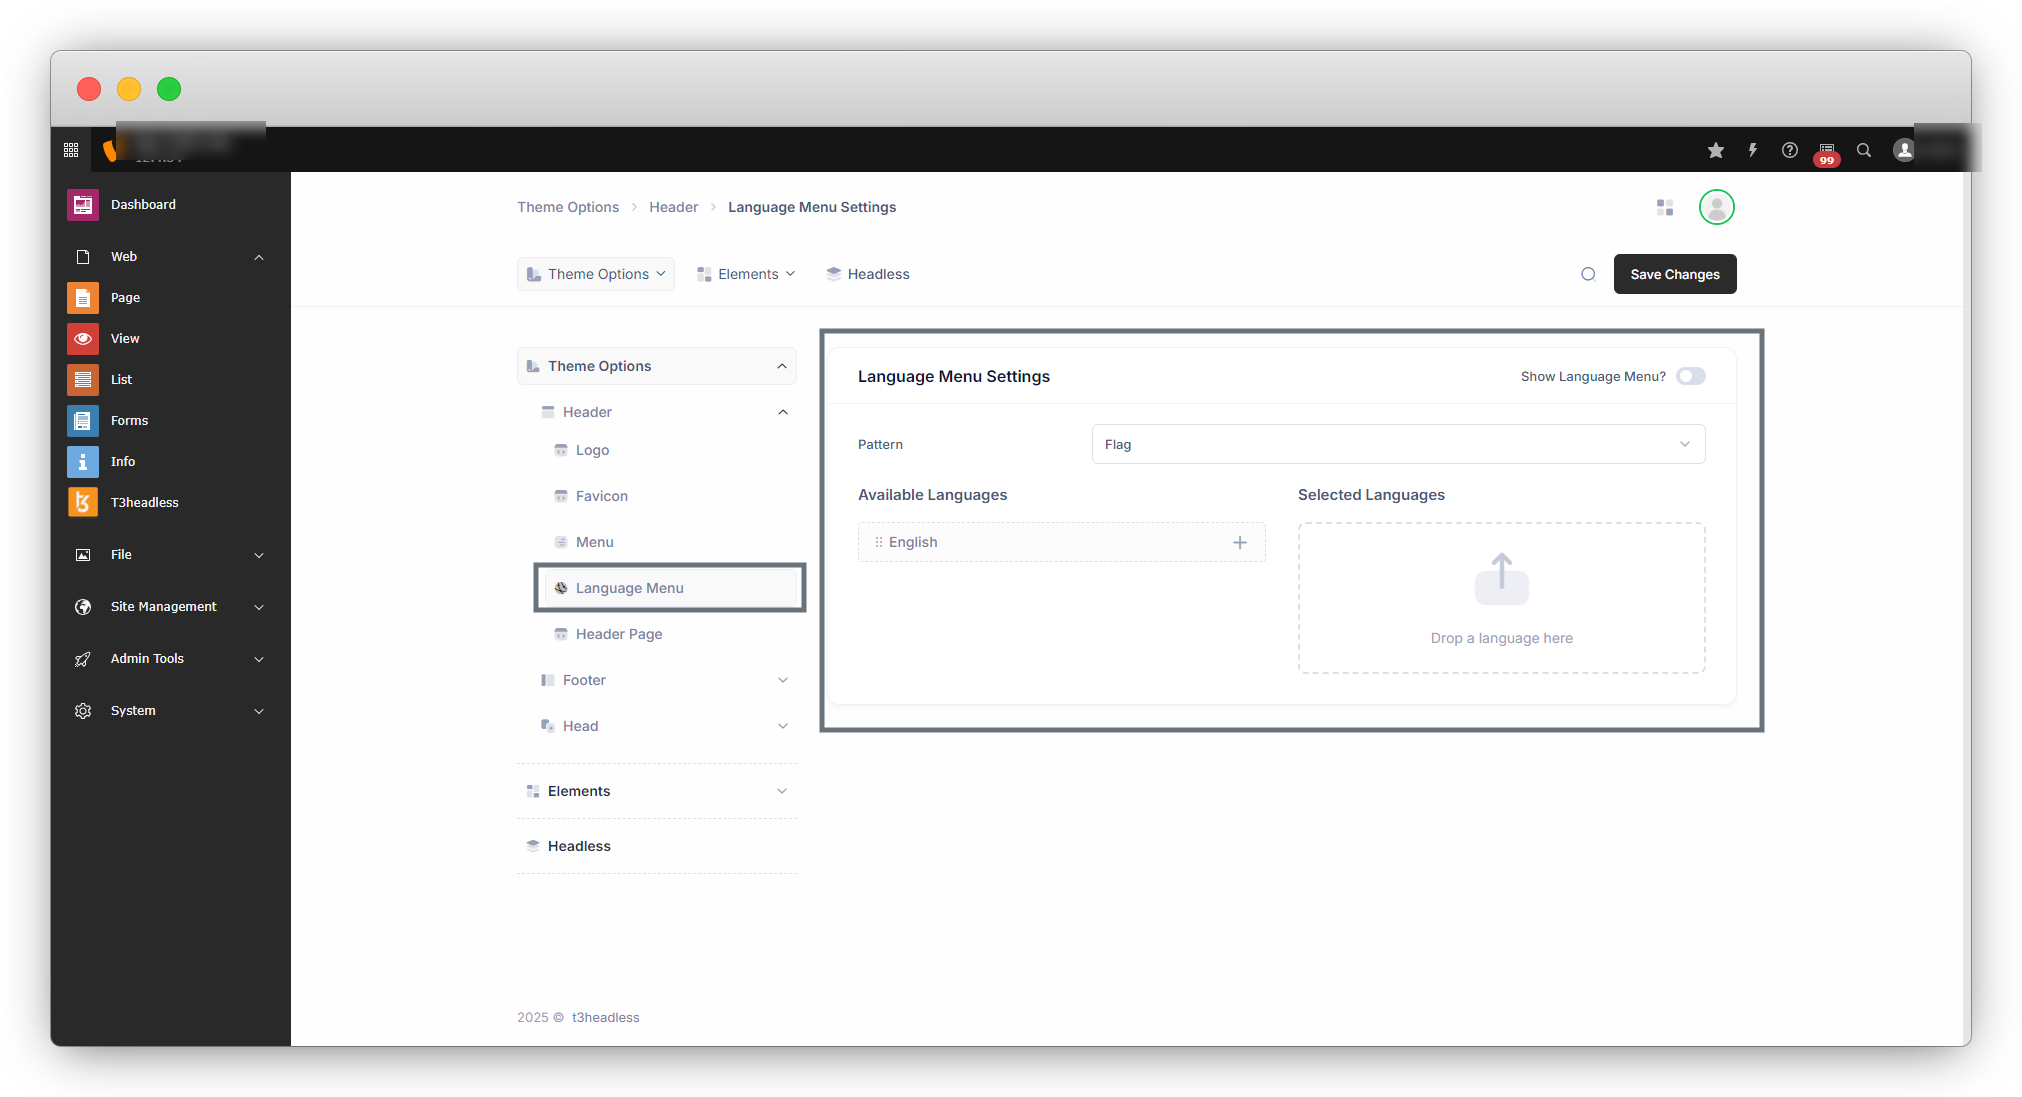This screenshot has height=1097, width=2022.
Task: Click the plus icon to add English
Action: 1240,542
